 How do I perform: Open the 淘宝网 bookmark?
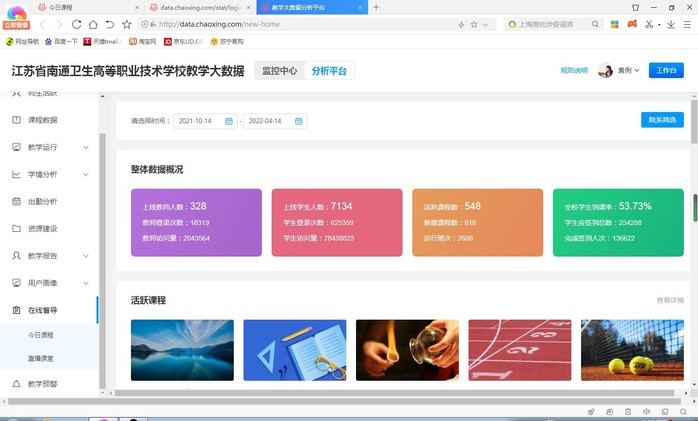142,41
